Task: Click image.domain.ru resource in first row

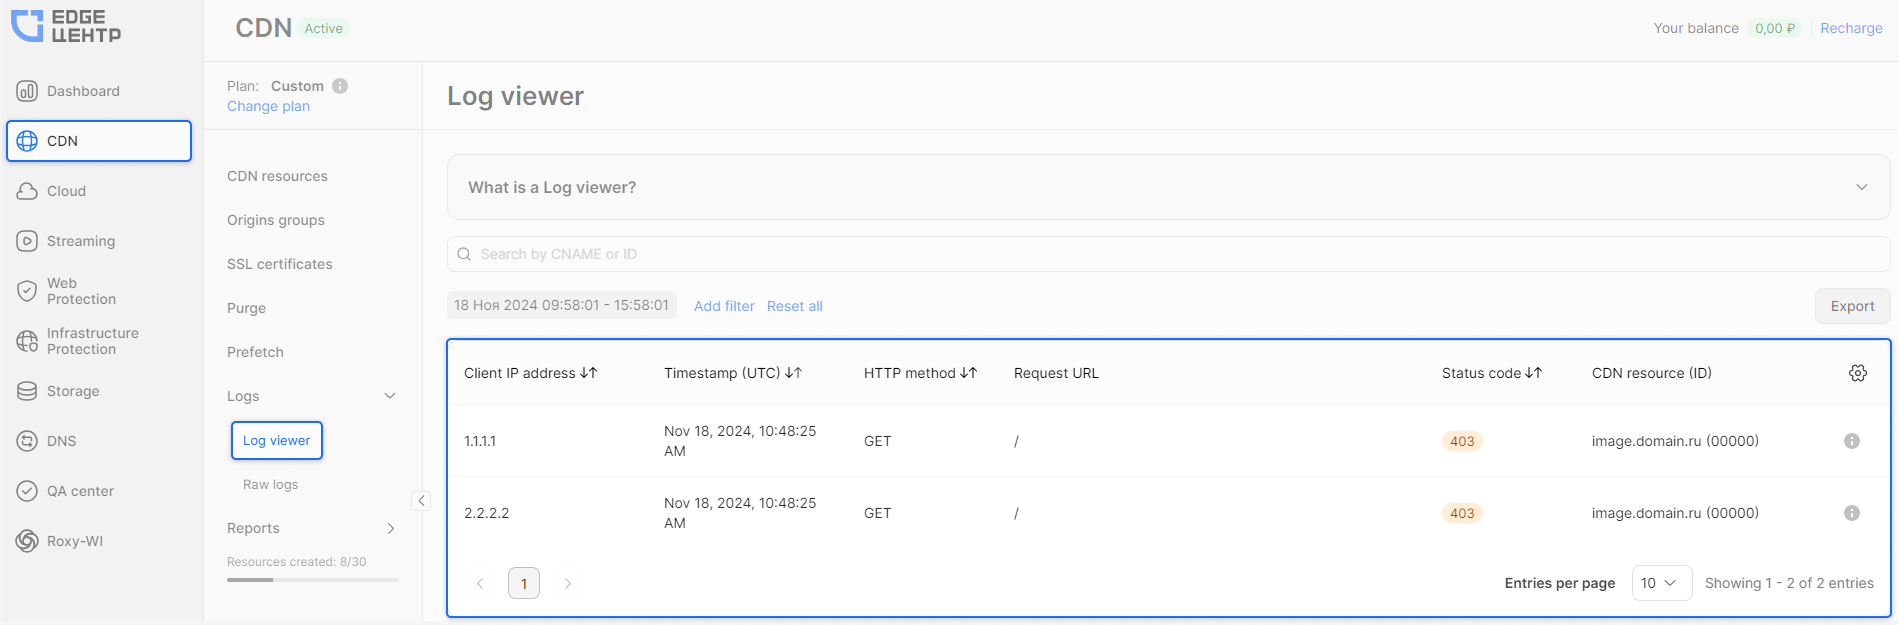Action: coord(1675,441)
